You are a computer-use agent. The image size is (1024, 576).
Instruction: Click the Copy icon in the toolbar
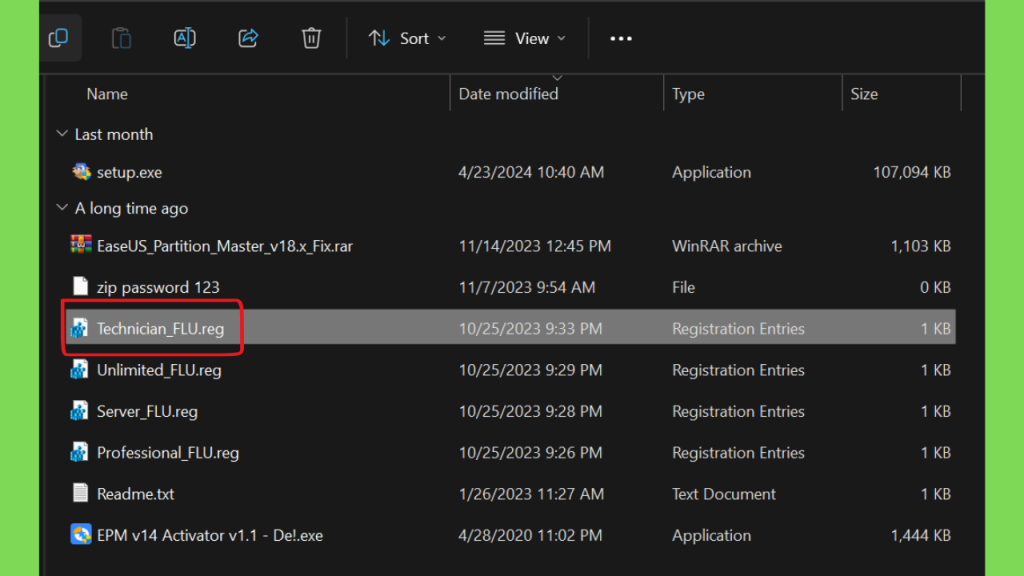[59, 38]
